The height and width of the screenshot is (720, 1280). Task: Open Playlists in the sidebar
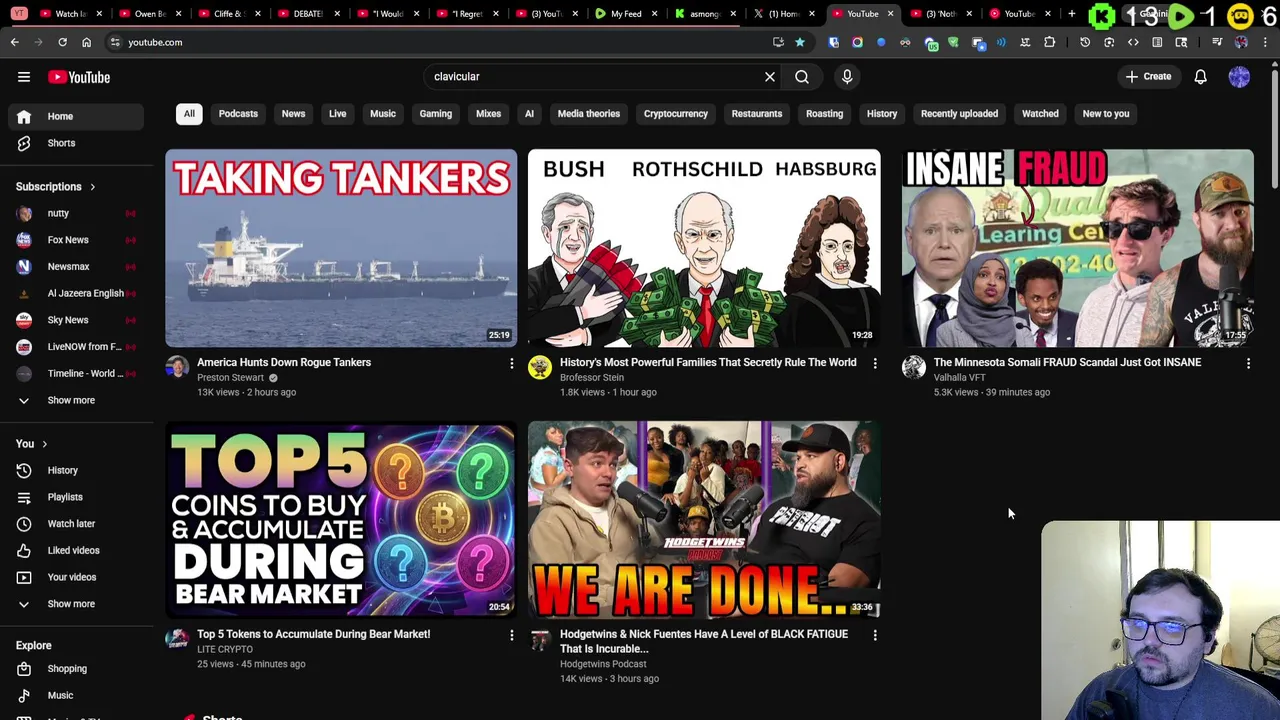tap(76, 497)
